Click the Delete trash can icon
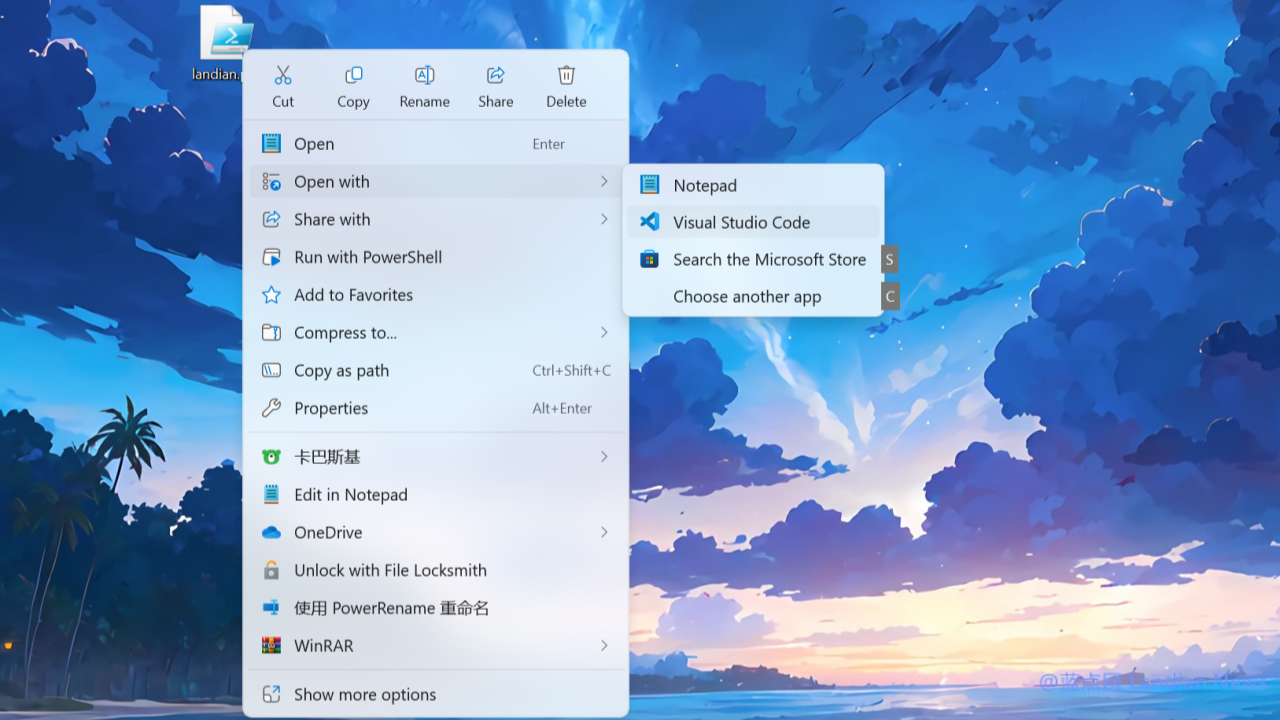Image resolution: width=1280 pixels, height=720 pixels. [566, 76]
